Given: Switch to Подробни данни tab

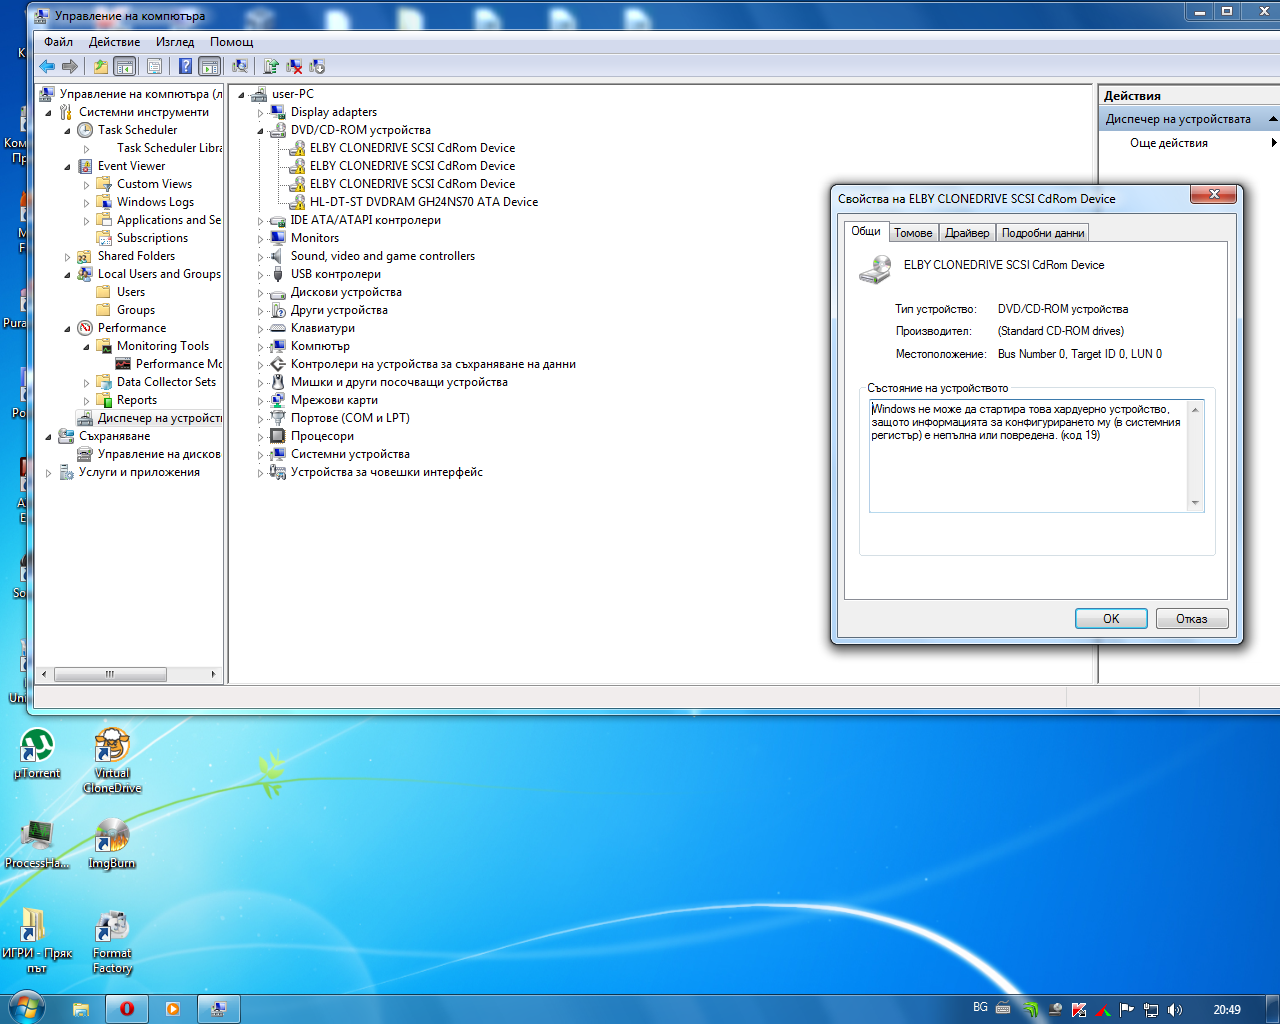Looking at the screenshot, I should pyautogui.click(x=1043, y=233).
